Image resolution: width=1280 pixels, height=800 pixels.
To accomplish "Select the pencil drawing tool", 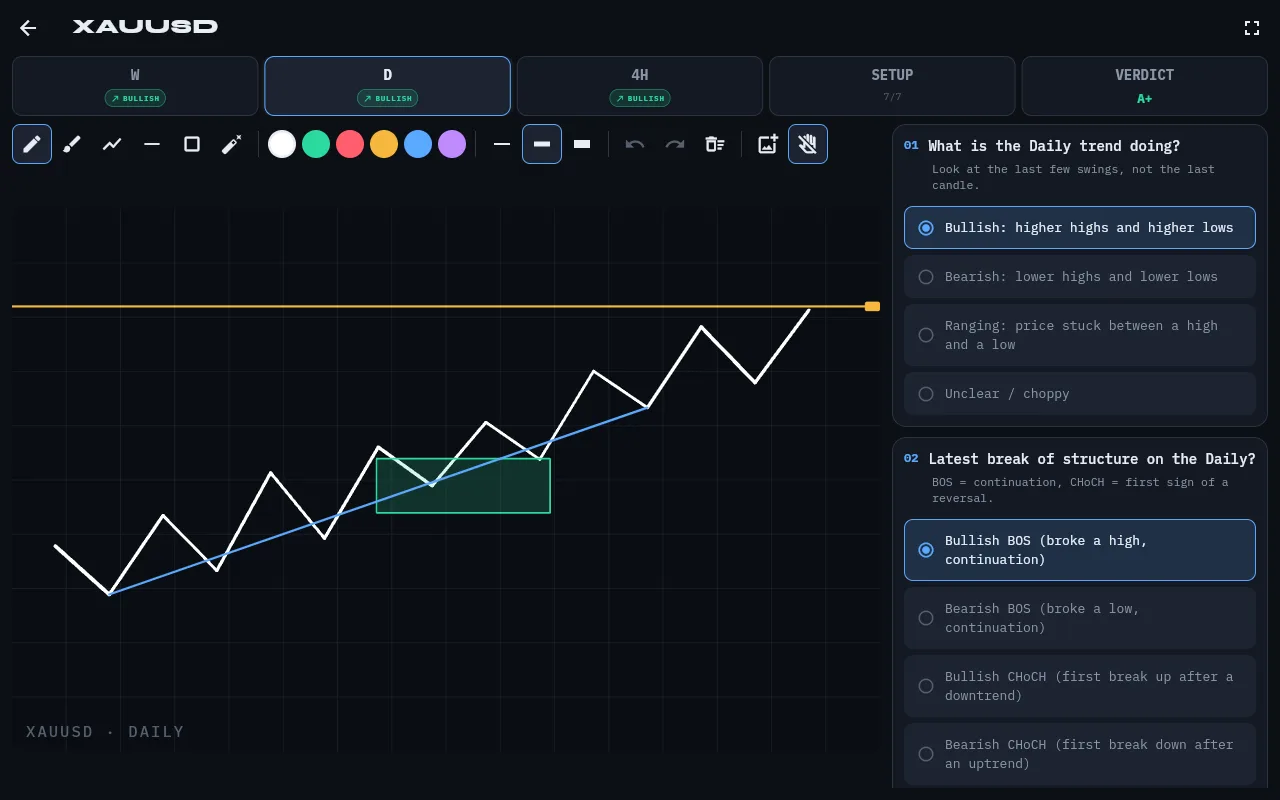I will pyautogui.click(x=32, y=144).
